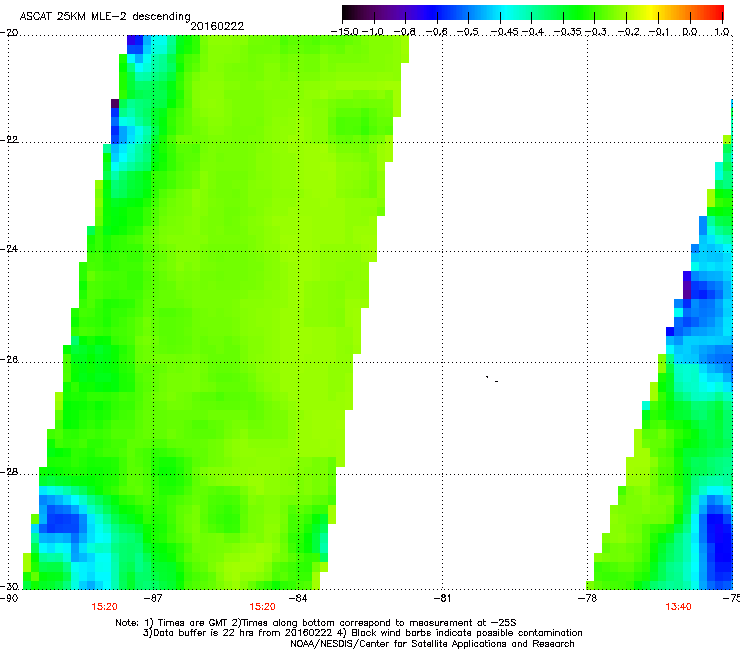Image resolution: width=740 pixels, height=650 pixels.
Task: Click the -0.3 color scale label
Action: click(596, 32)
